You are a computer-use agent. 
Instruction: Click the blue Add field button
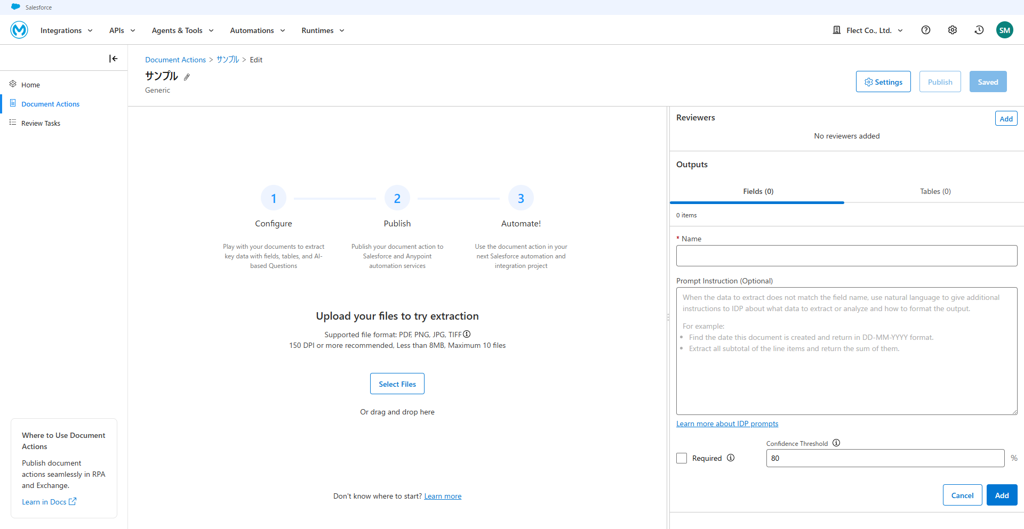pyautogui.click(x=1002, y=495)
